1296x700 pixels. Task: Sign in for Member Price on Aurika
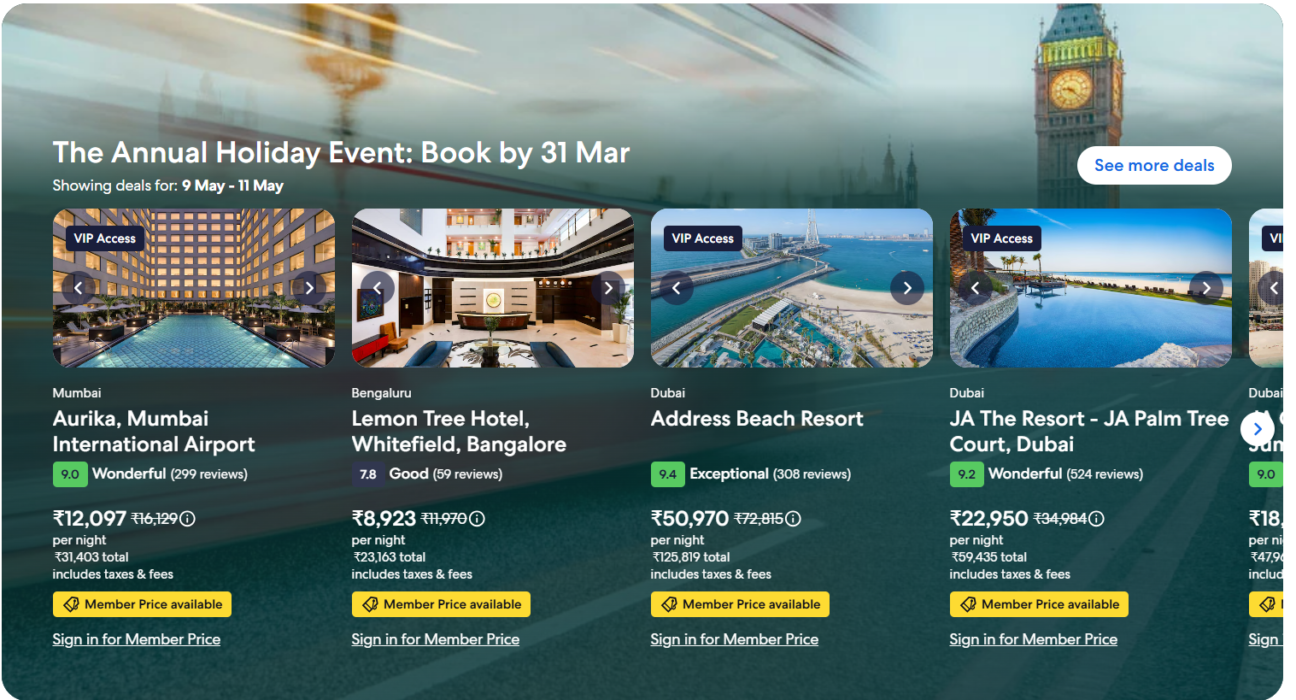pos(136,639)
